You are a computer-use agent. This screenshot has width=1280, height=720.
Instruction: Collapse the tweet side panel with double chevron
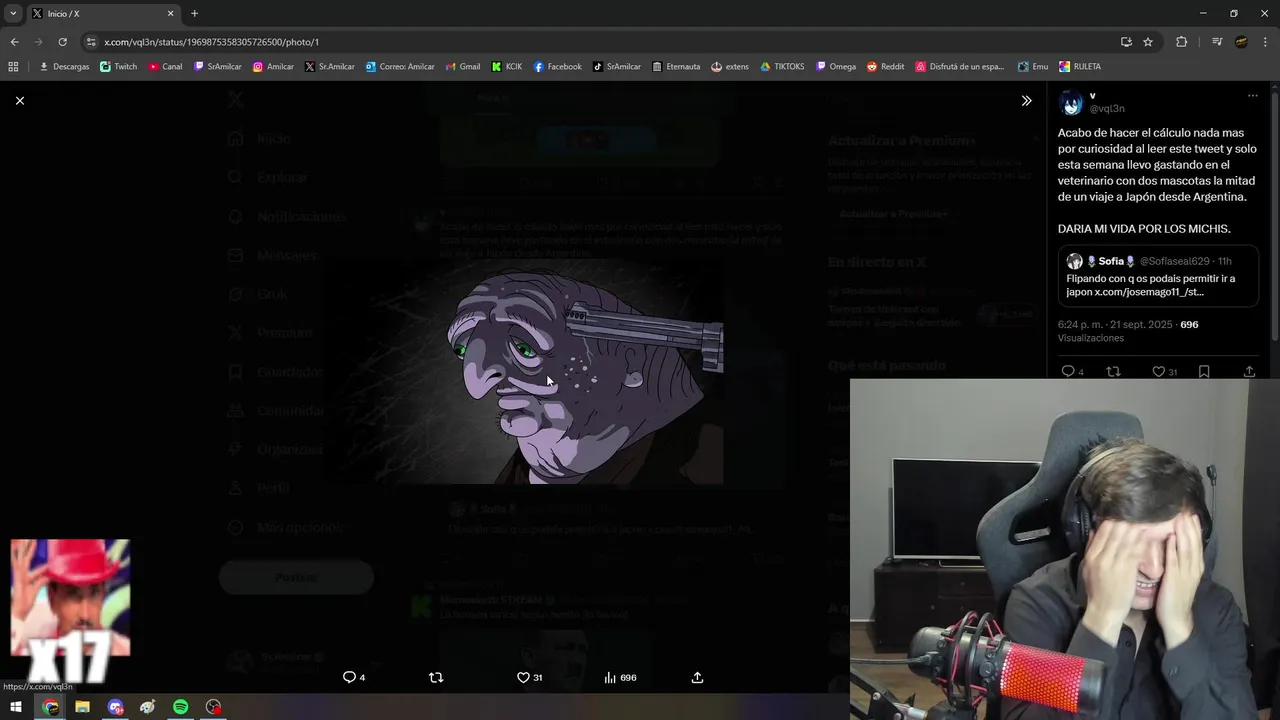1026,101
